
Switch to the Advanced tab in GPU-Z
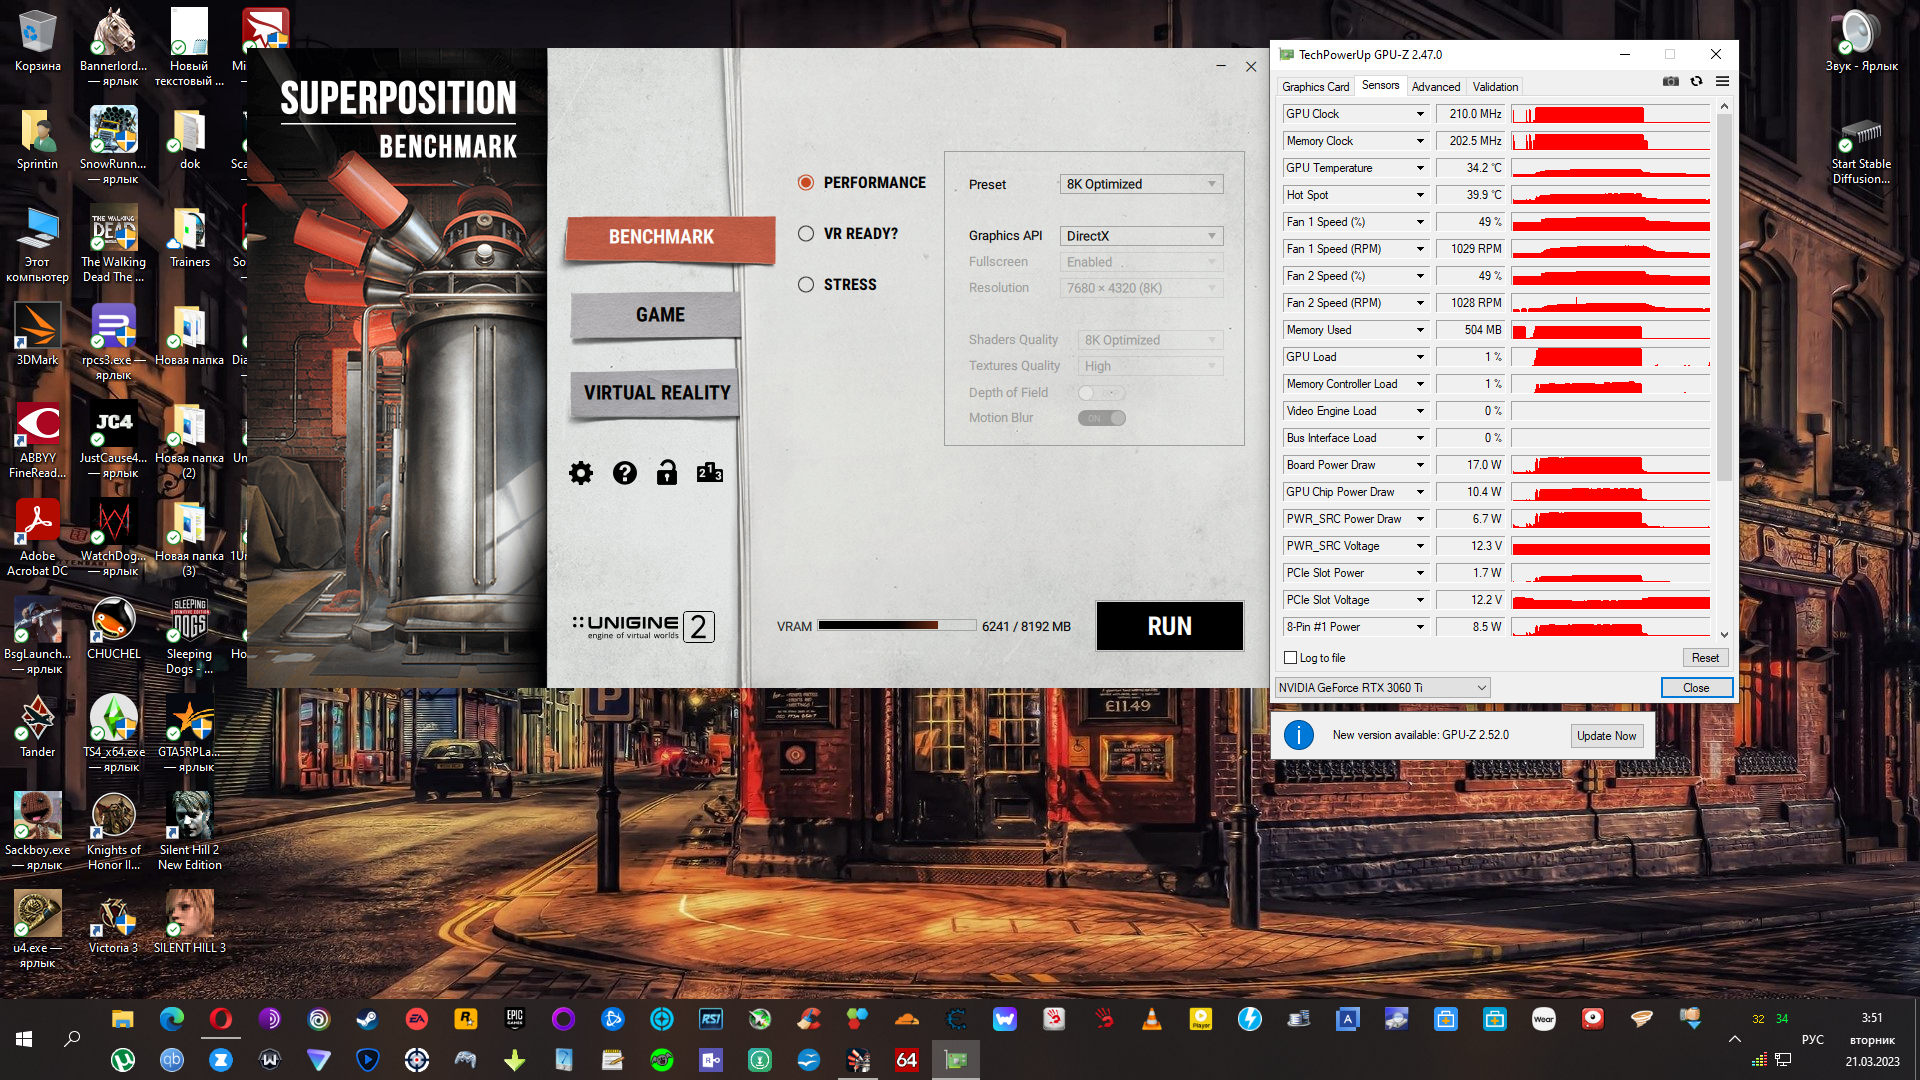1435,87
